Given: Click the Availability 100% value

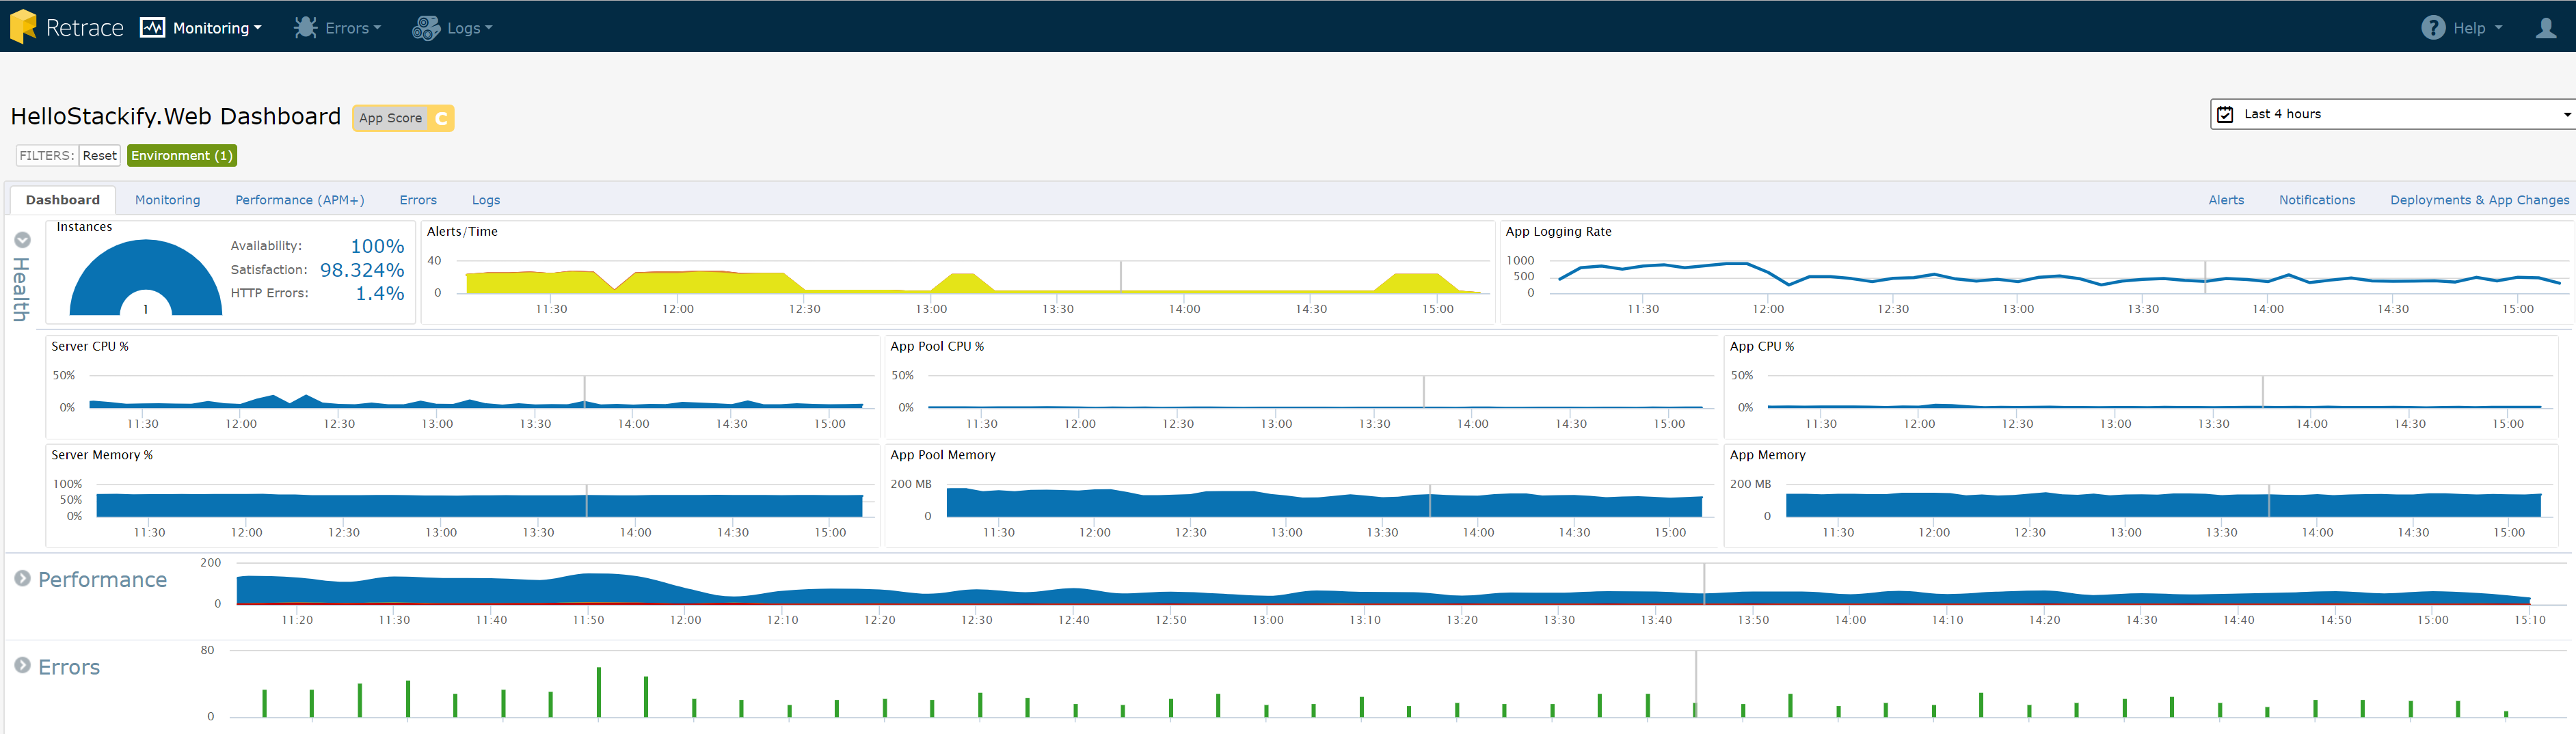Looking at the screenshot, I should coord(377,246).
